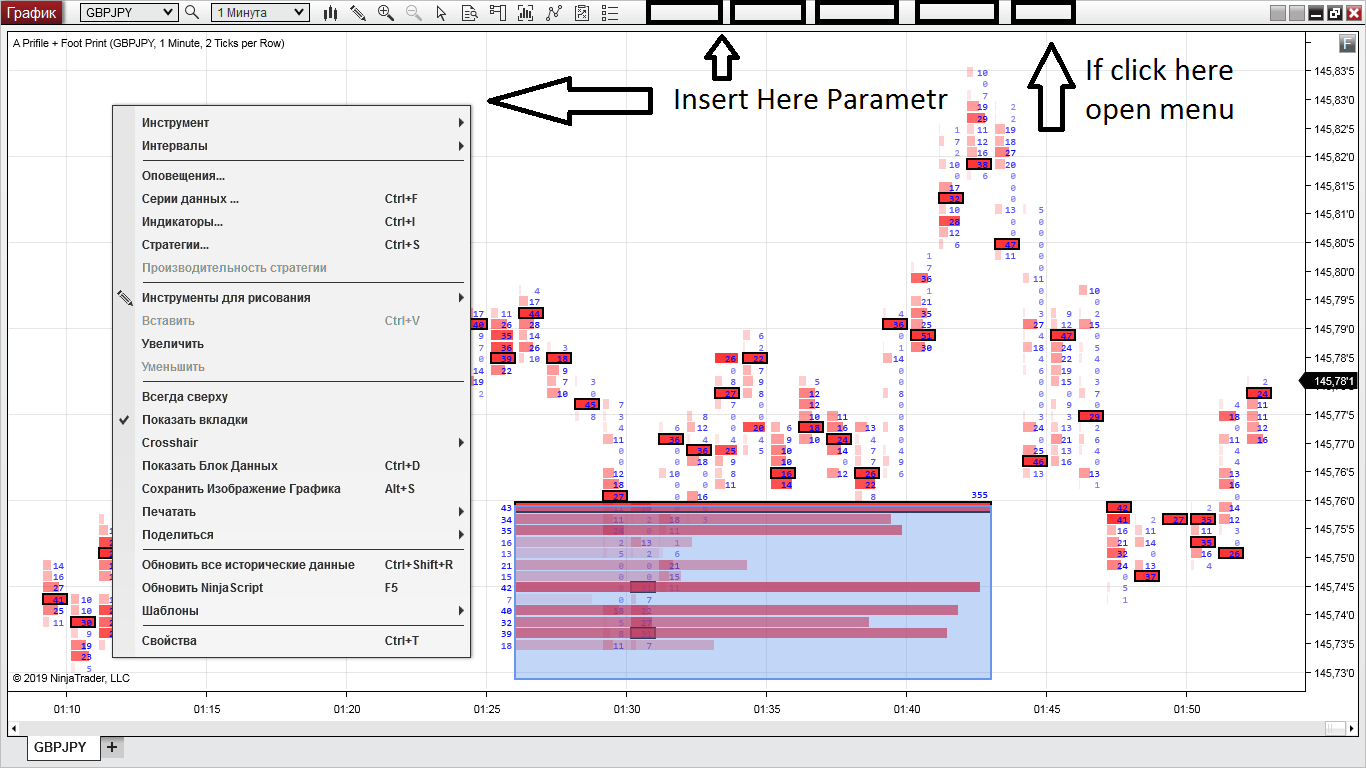
Task: Select Увеличить in context menu
Action: 291,344
